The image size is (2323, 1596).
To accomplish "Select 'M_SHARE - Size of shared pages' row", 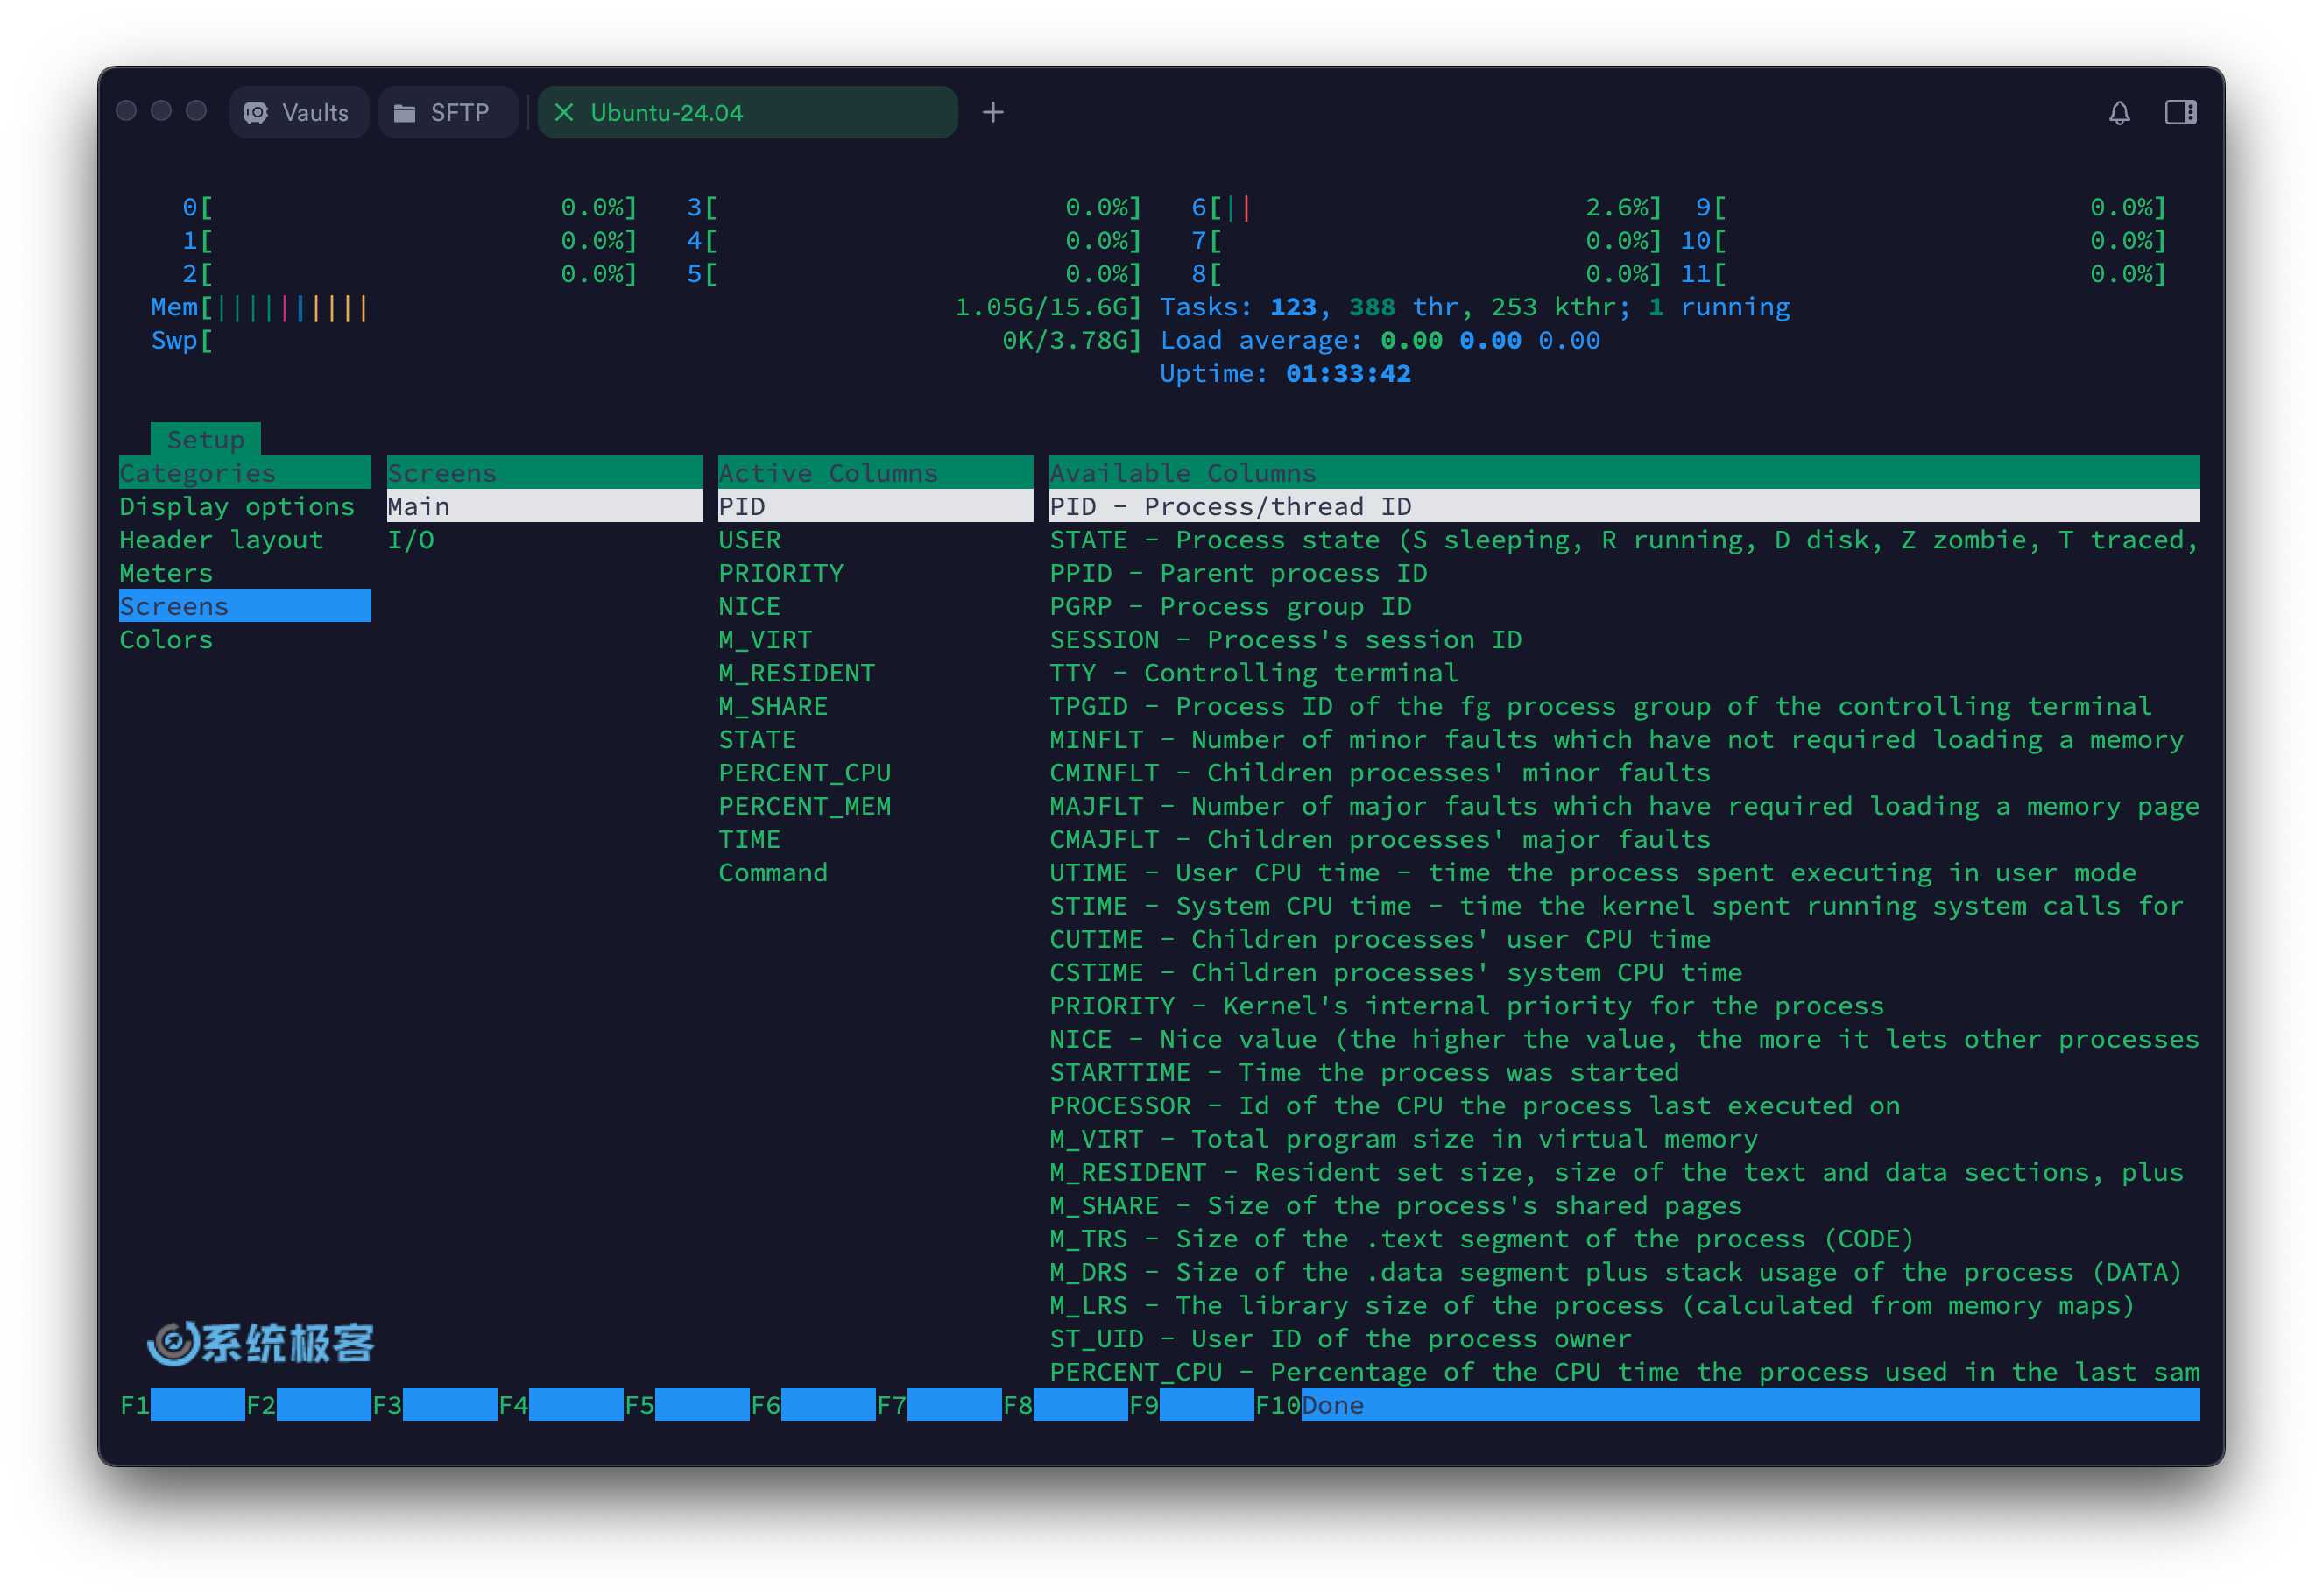I will [1624, 1206].
